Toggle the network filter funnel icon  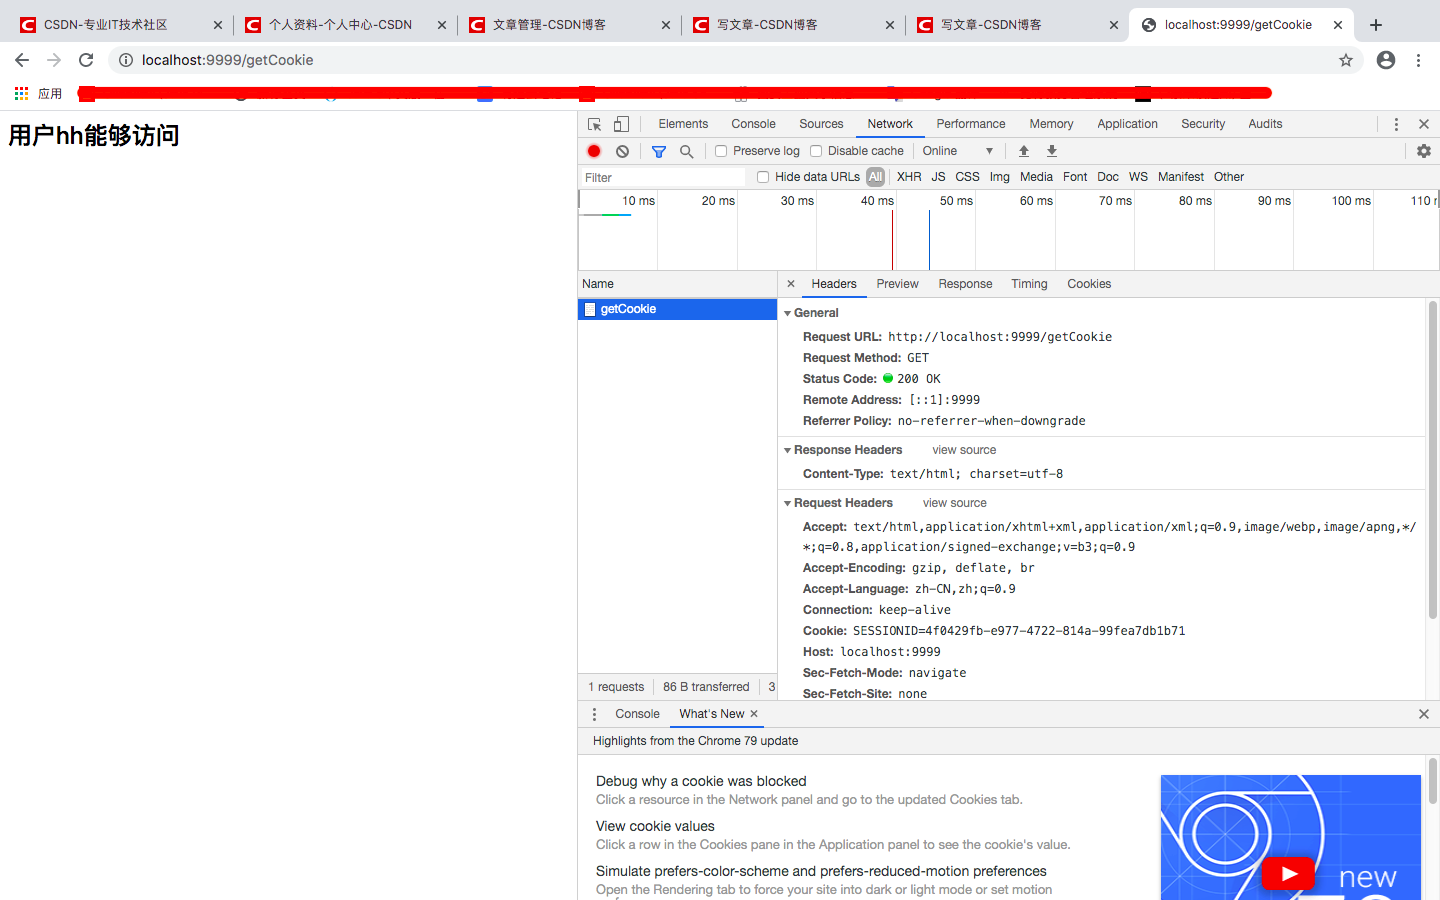pos(659,151)
